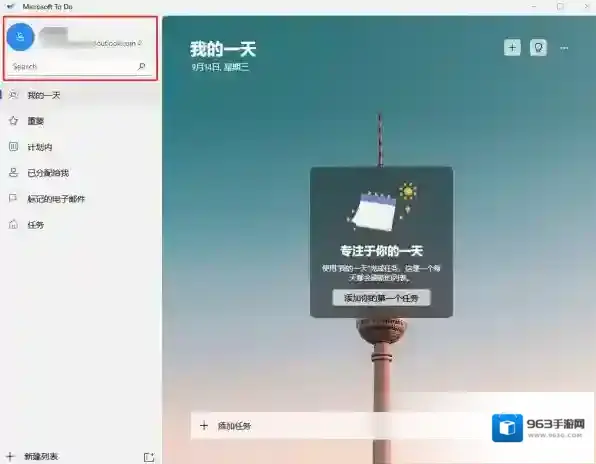Viewport: 596px width, 464px height.
Task: Open the three-dot more options menu
Action: 564,48
